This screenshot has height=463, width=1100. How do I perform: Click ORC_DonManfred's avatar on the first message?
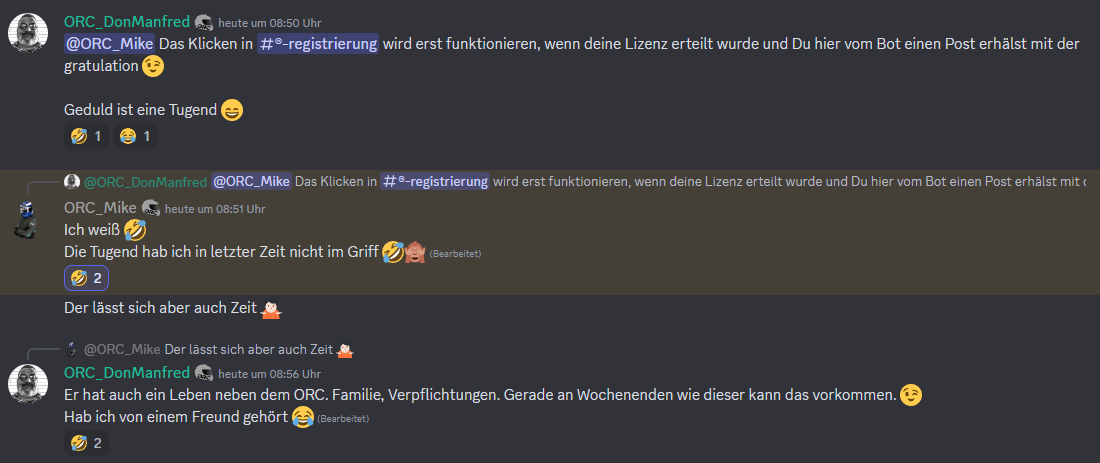[27, 32]
